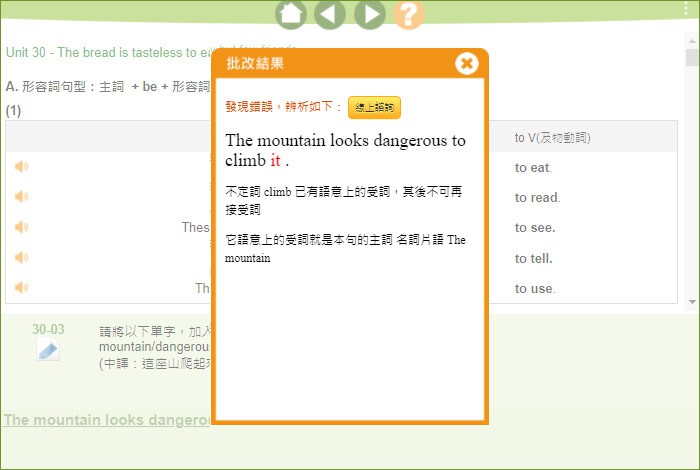
Task: Click the next page arrow button
Action: pos(369,14)
